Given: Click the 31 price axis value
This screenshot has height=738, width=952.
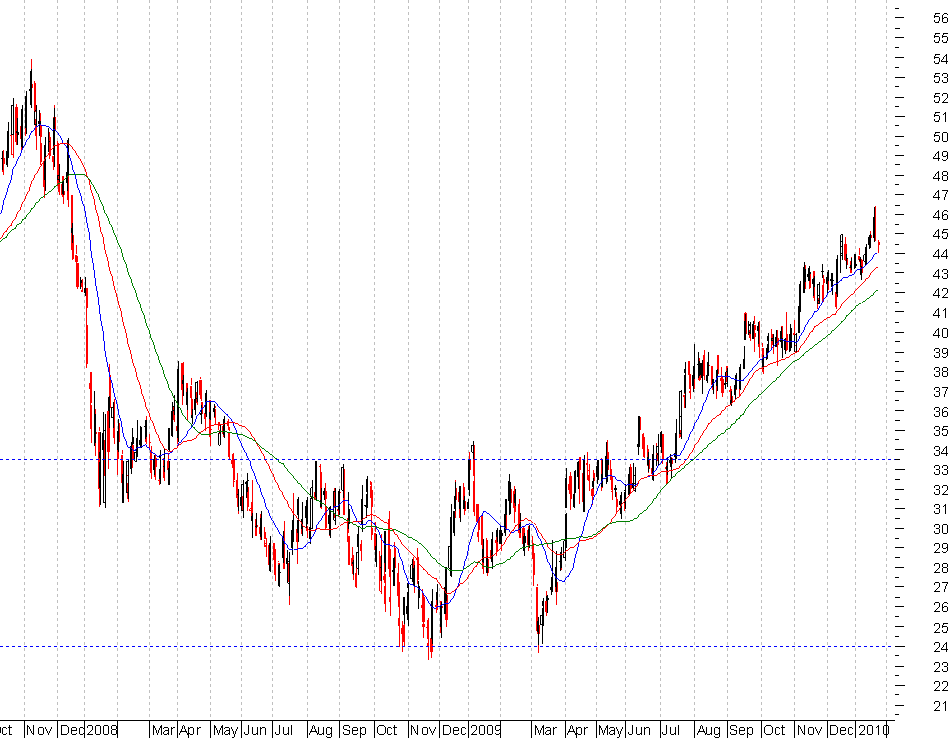Looking at the screenshot, I should (x=940, y=509).
